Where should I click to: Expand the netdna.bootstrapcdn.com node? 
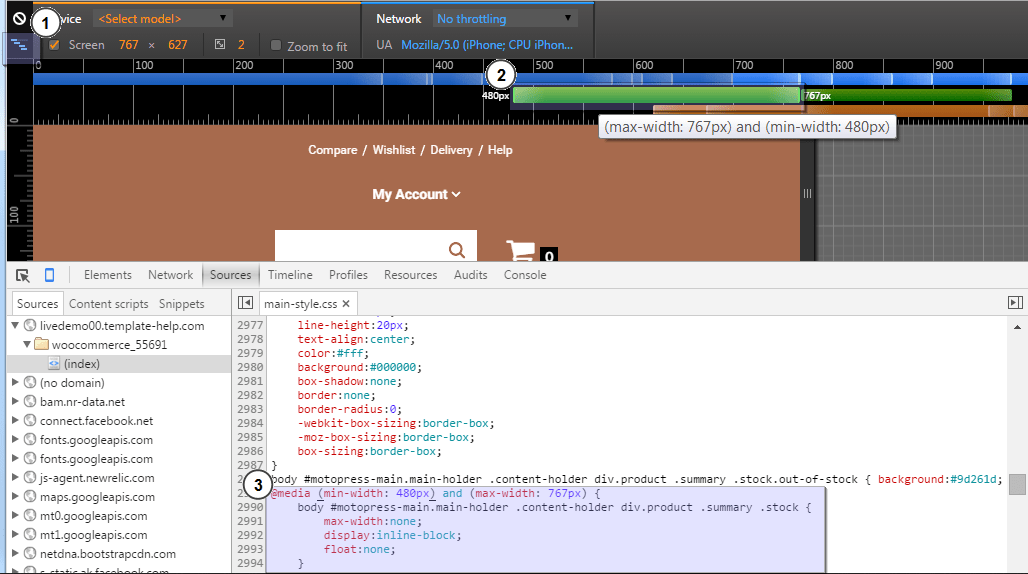tap(15, 553)
